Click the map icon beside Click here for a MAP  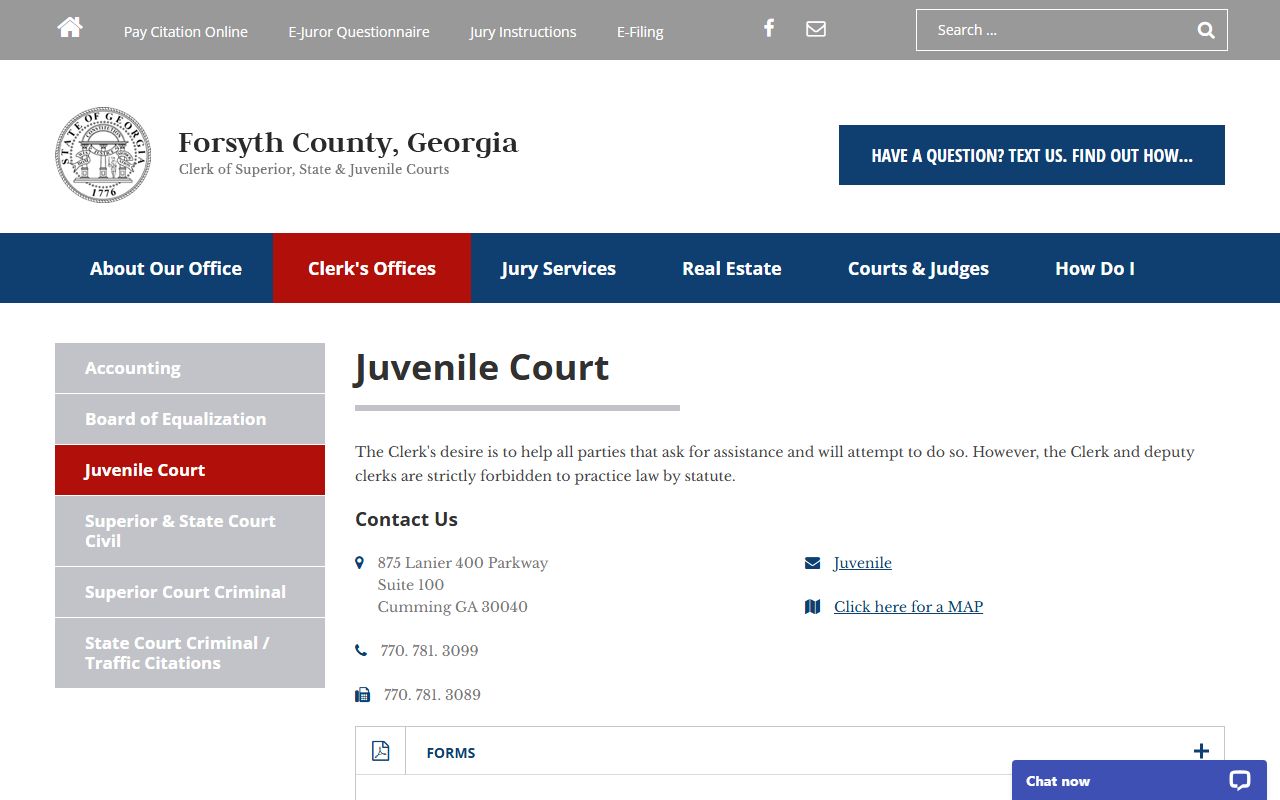(812, 607)
